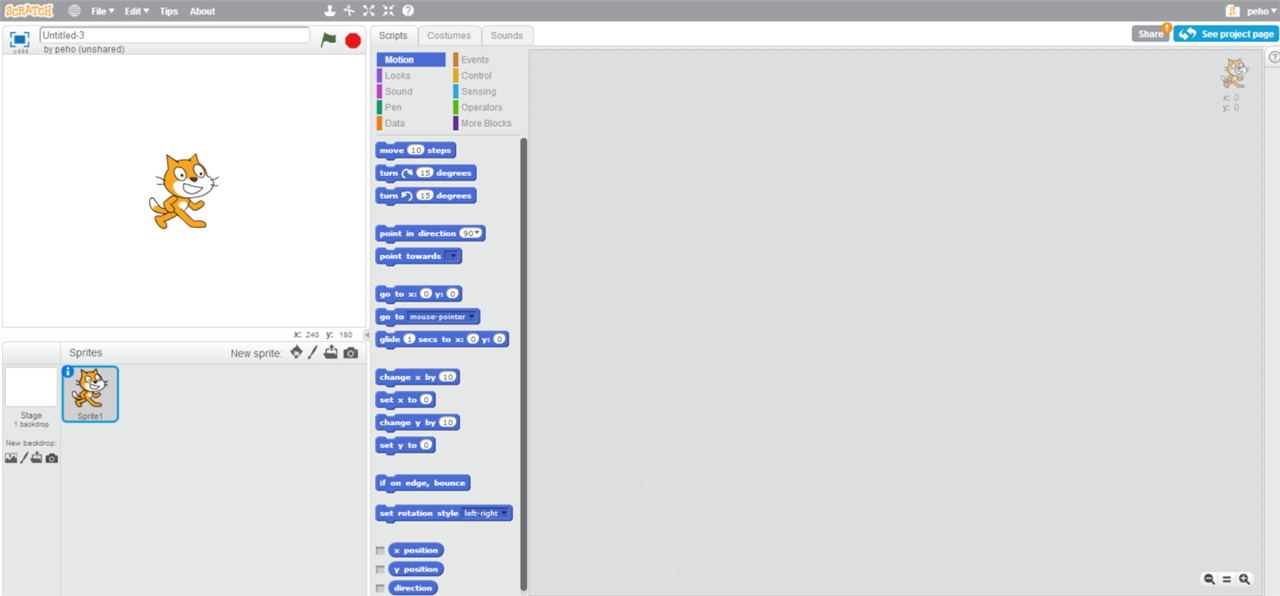Open File menu dropdown

click(x=102, y=11)
